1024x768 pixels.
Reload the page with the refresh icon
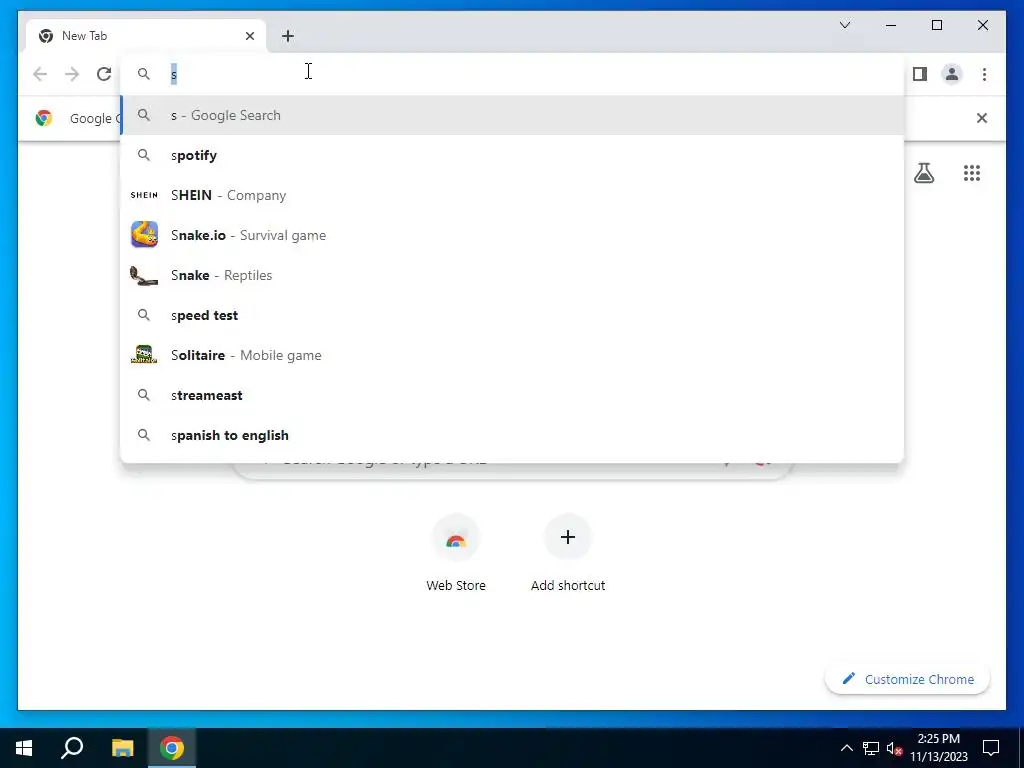[x=104, y=74]
